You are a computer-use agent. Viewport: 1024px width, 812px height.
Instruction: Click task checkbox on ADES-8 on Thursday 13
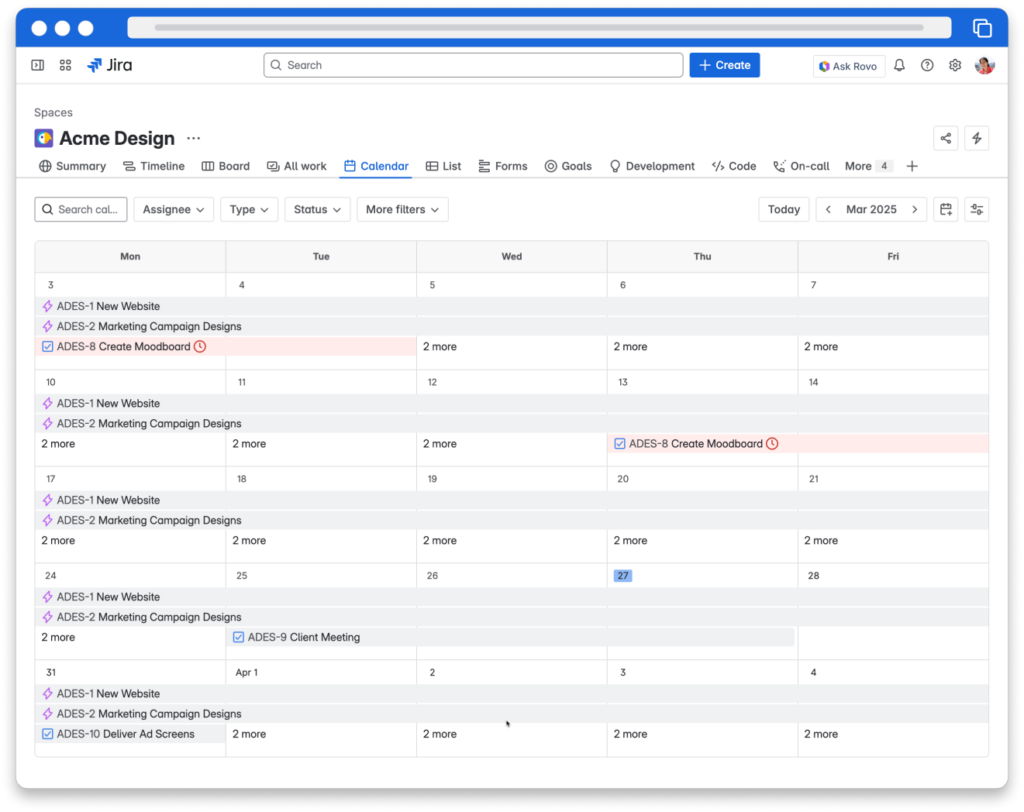coord(620,444)
